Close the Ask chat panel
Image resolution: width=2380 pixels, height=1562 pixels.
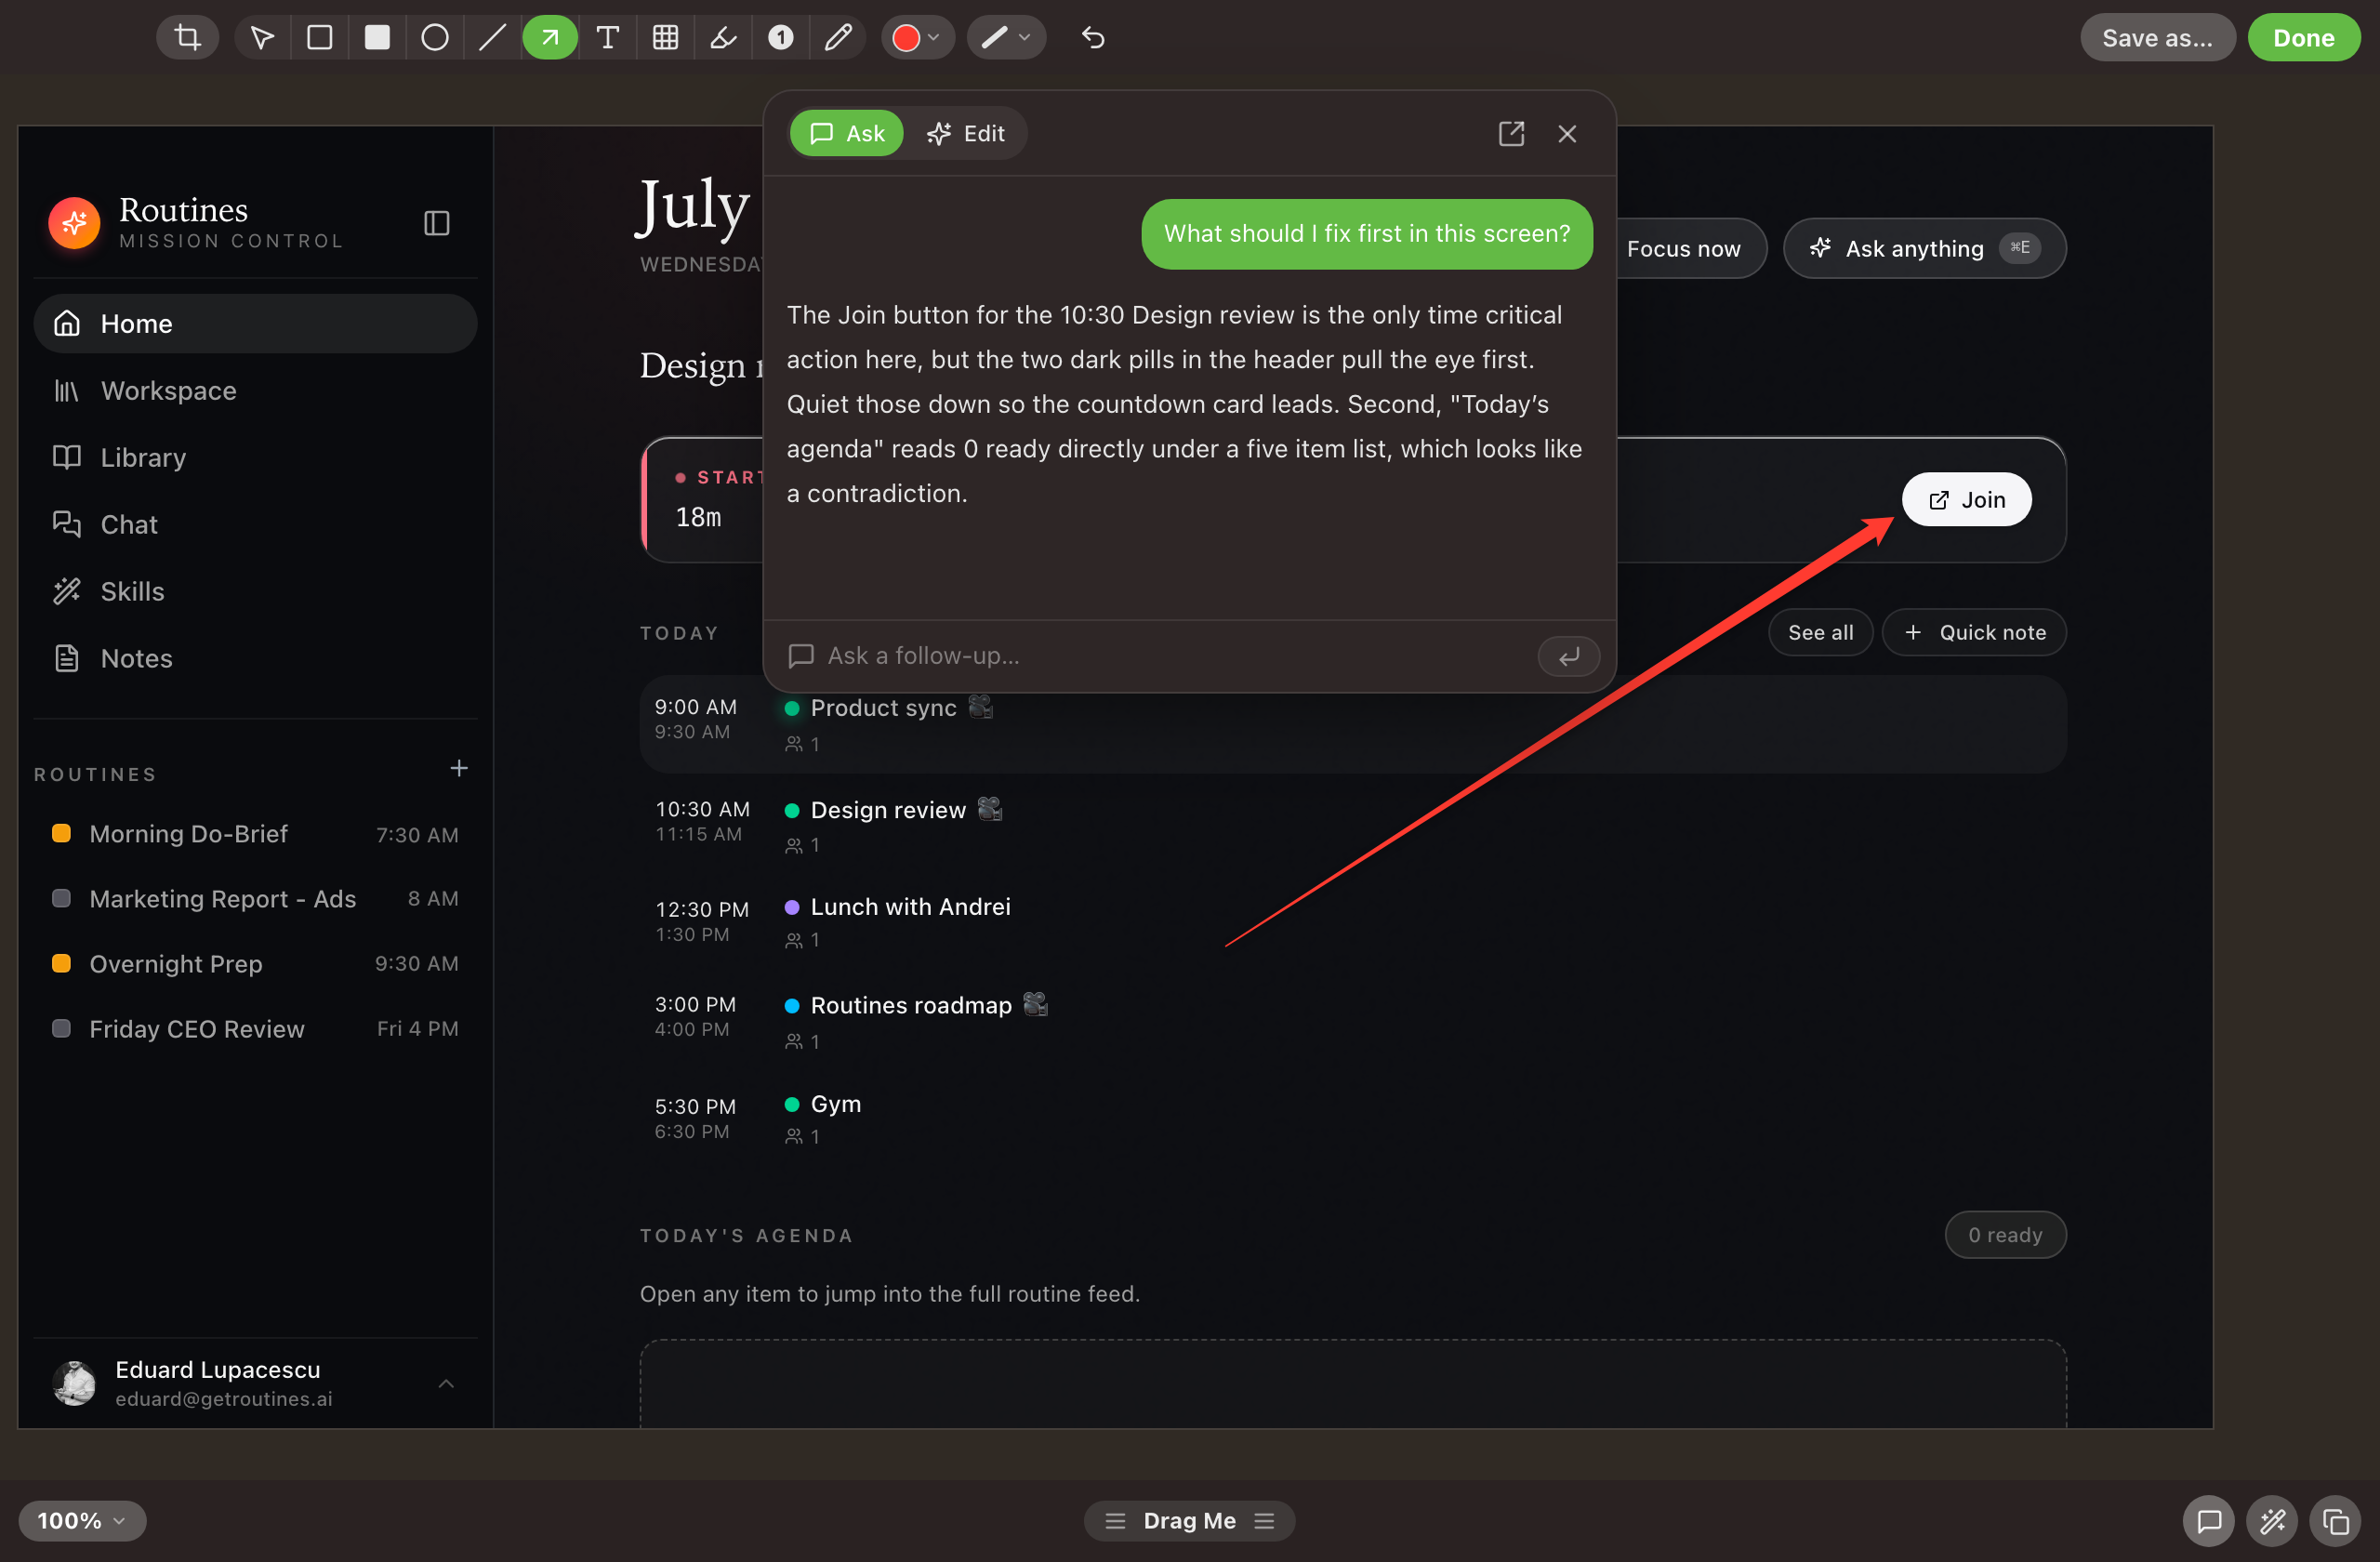click(x=1567, y=133)
